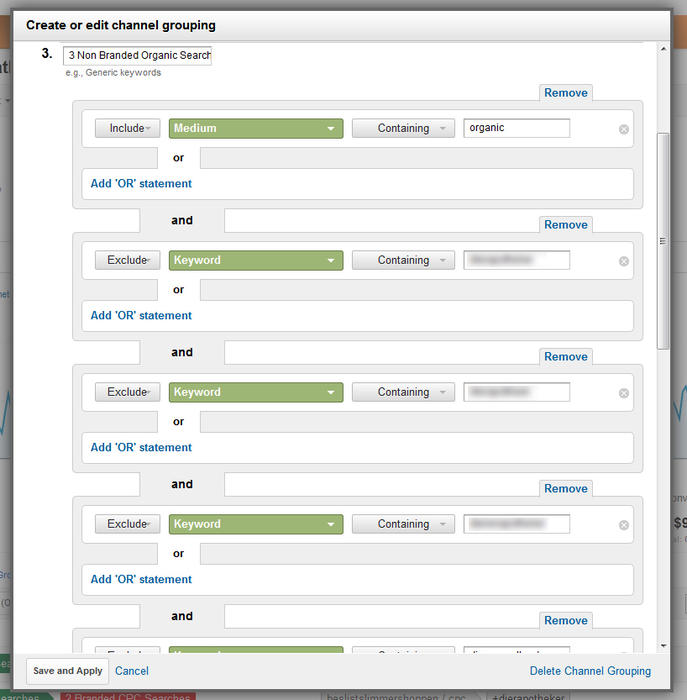Image resolution: width=687 pixels, height=700 pixels.
Task: Click Remove tab above first Keyword block
Action: point(566,225)
